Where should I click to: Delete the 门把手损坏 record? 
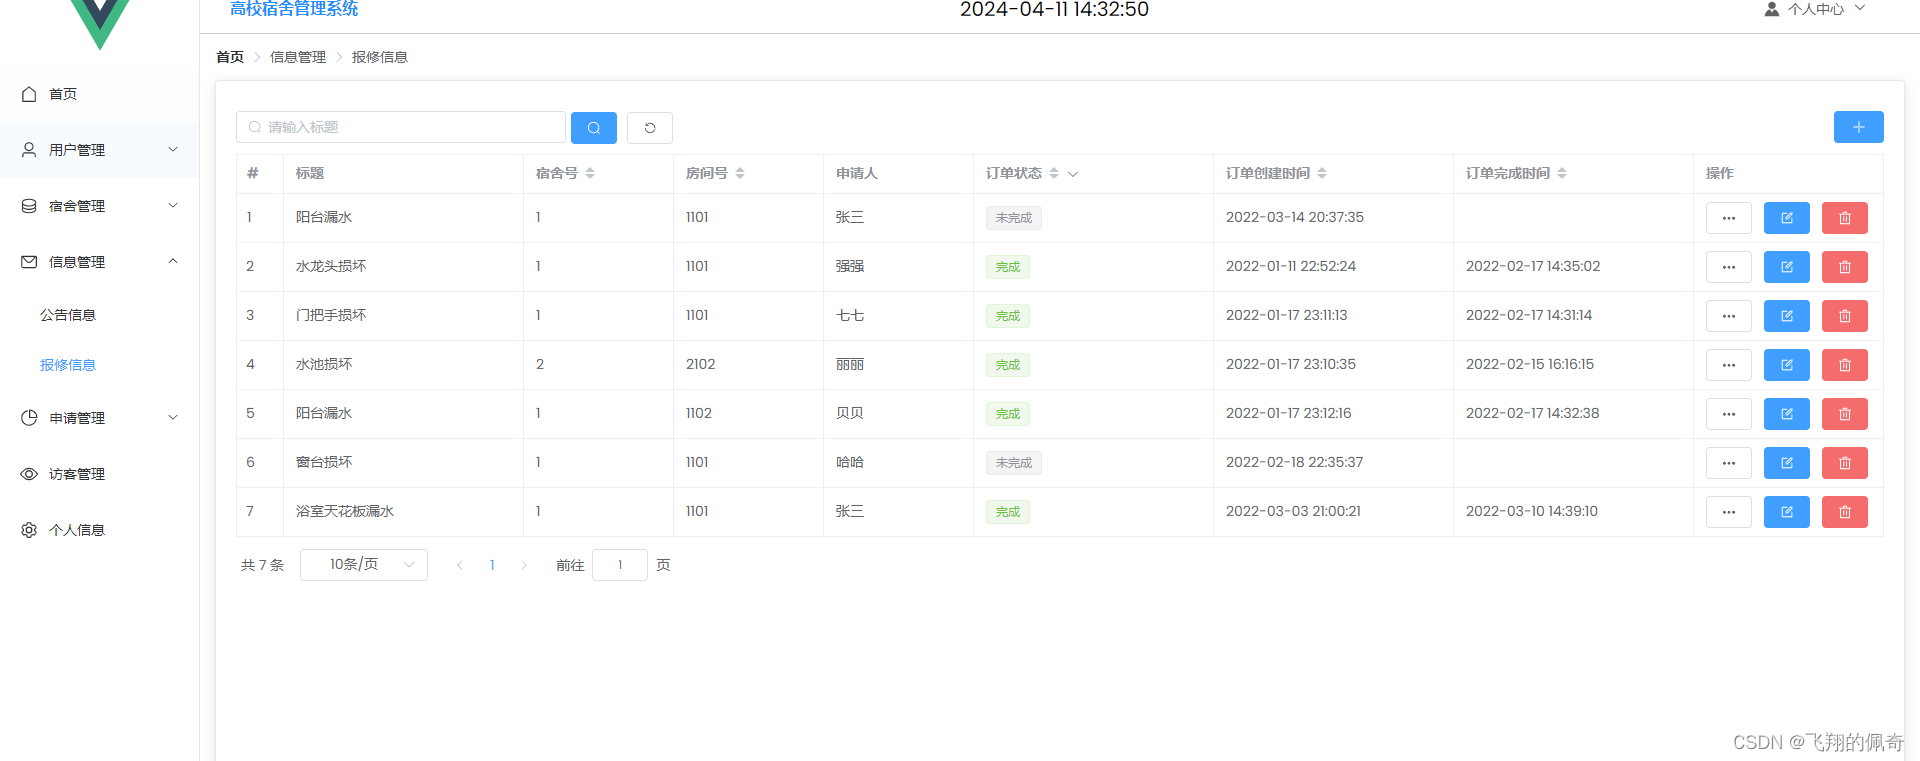pyautogui.click(x=1844, y=316)
